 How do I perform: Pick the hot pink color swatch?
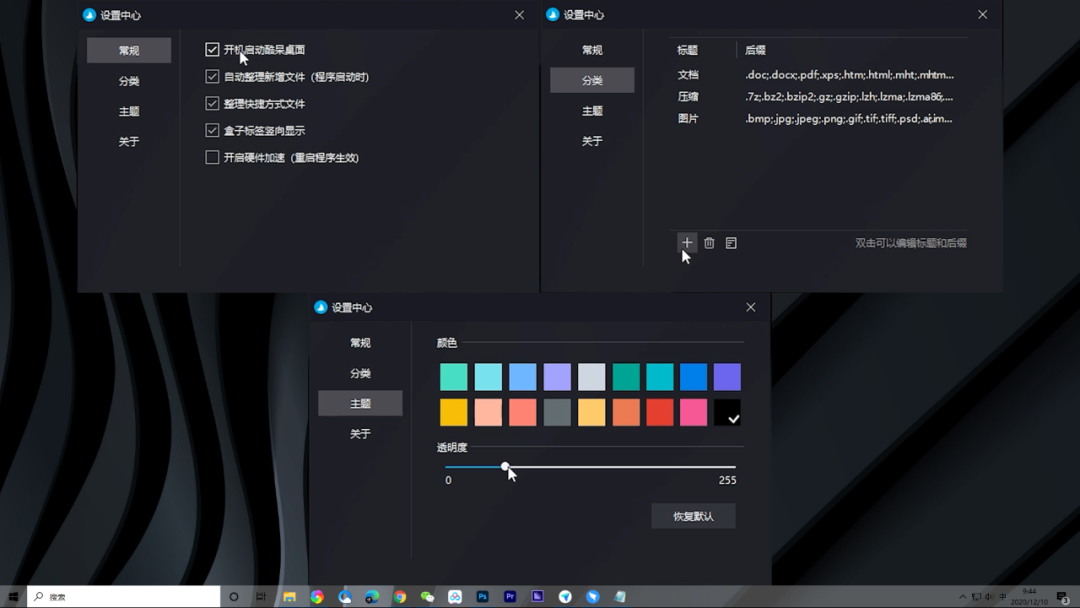pos(693,412)
